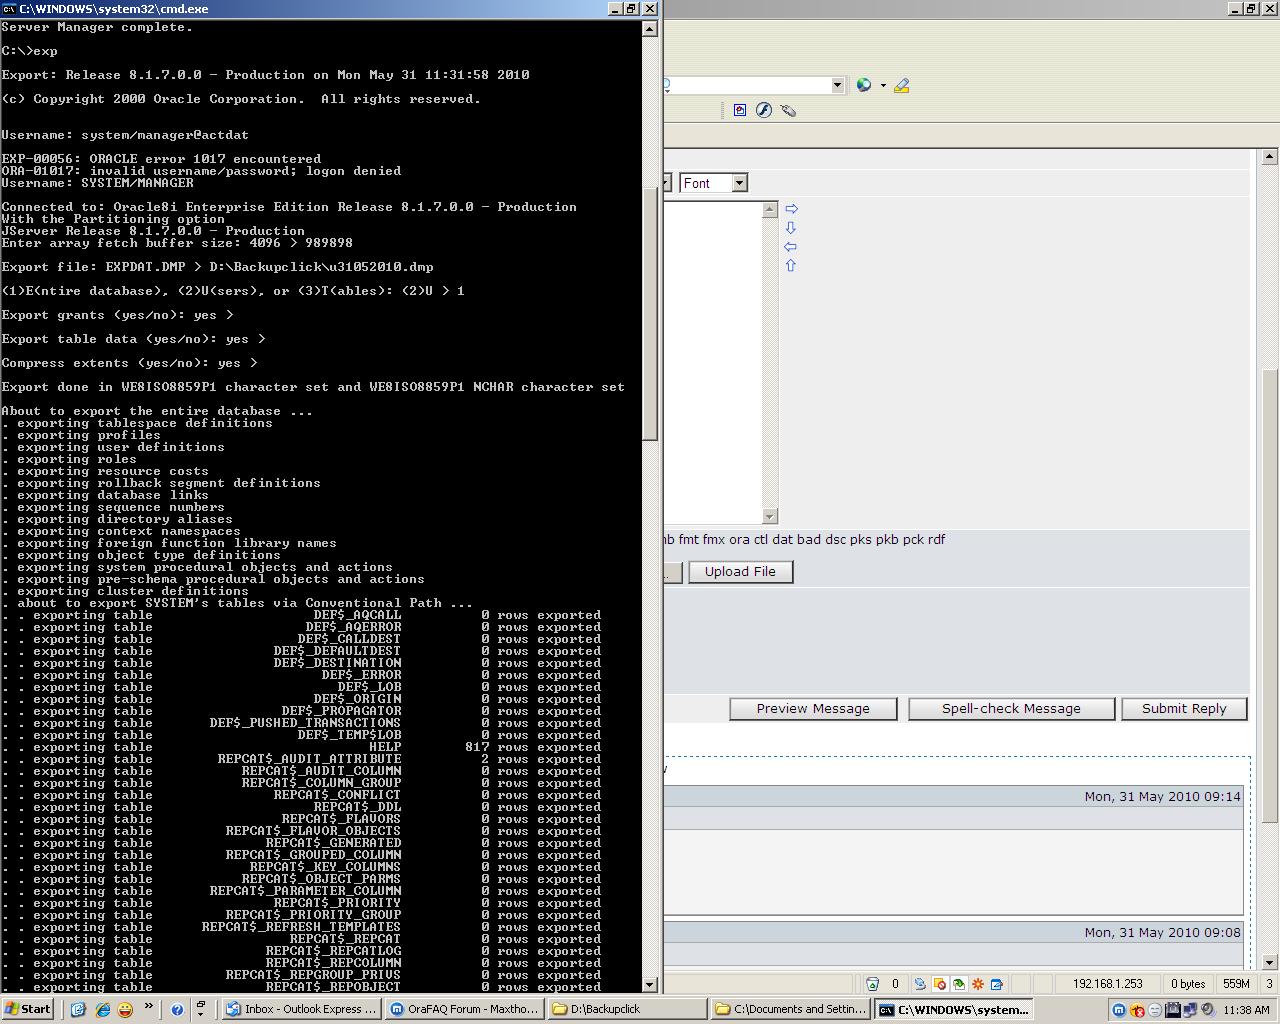Viewport: 1280px width, 1024px height.
Task: Click the blue picture-frame icon next to Flash icon
Action: click(740, 110)
